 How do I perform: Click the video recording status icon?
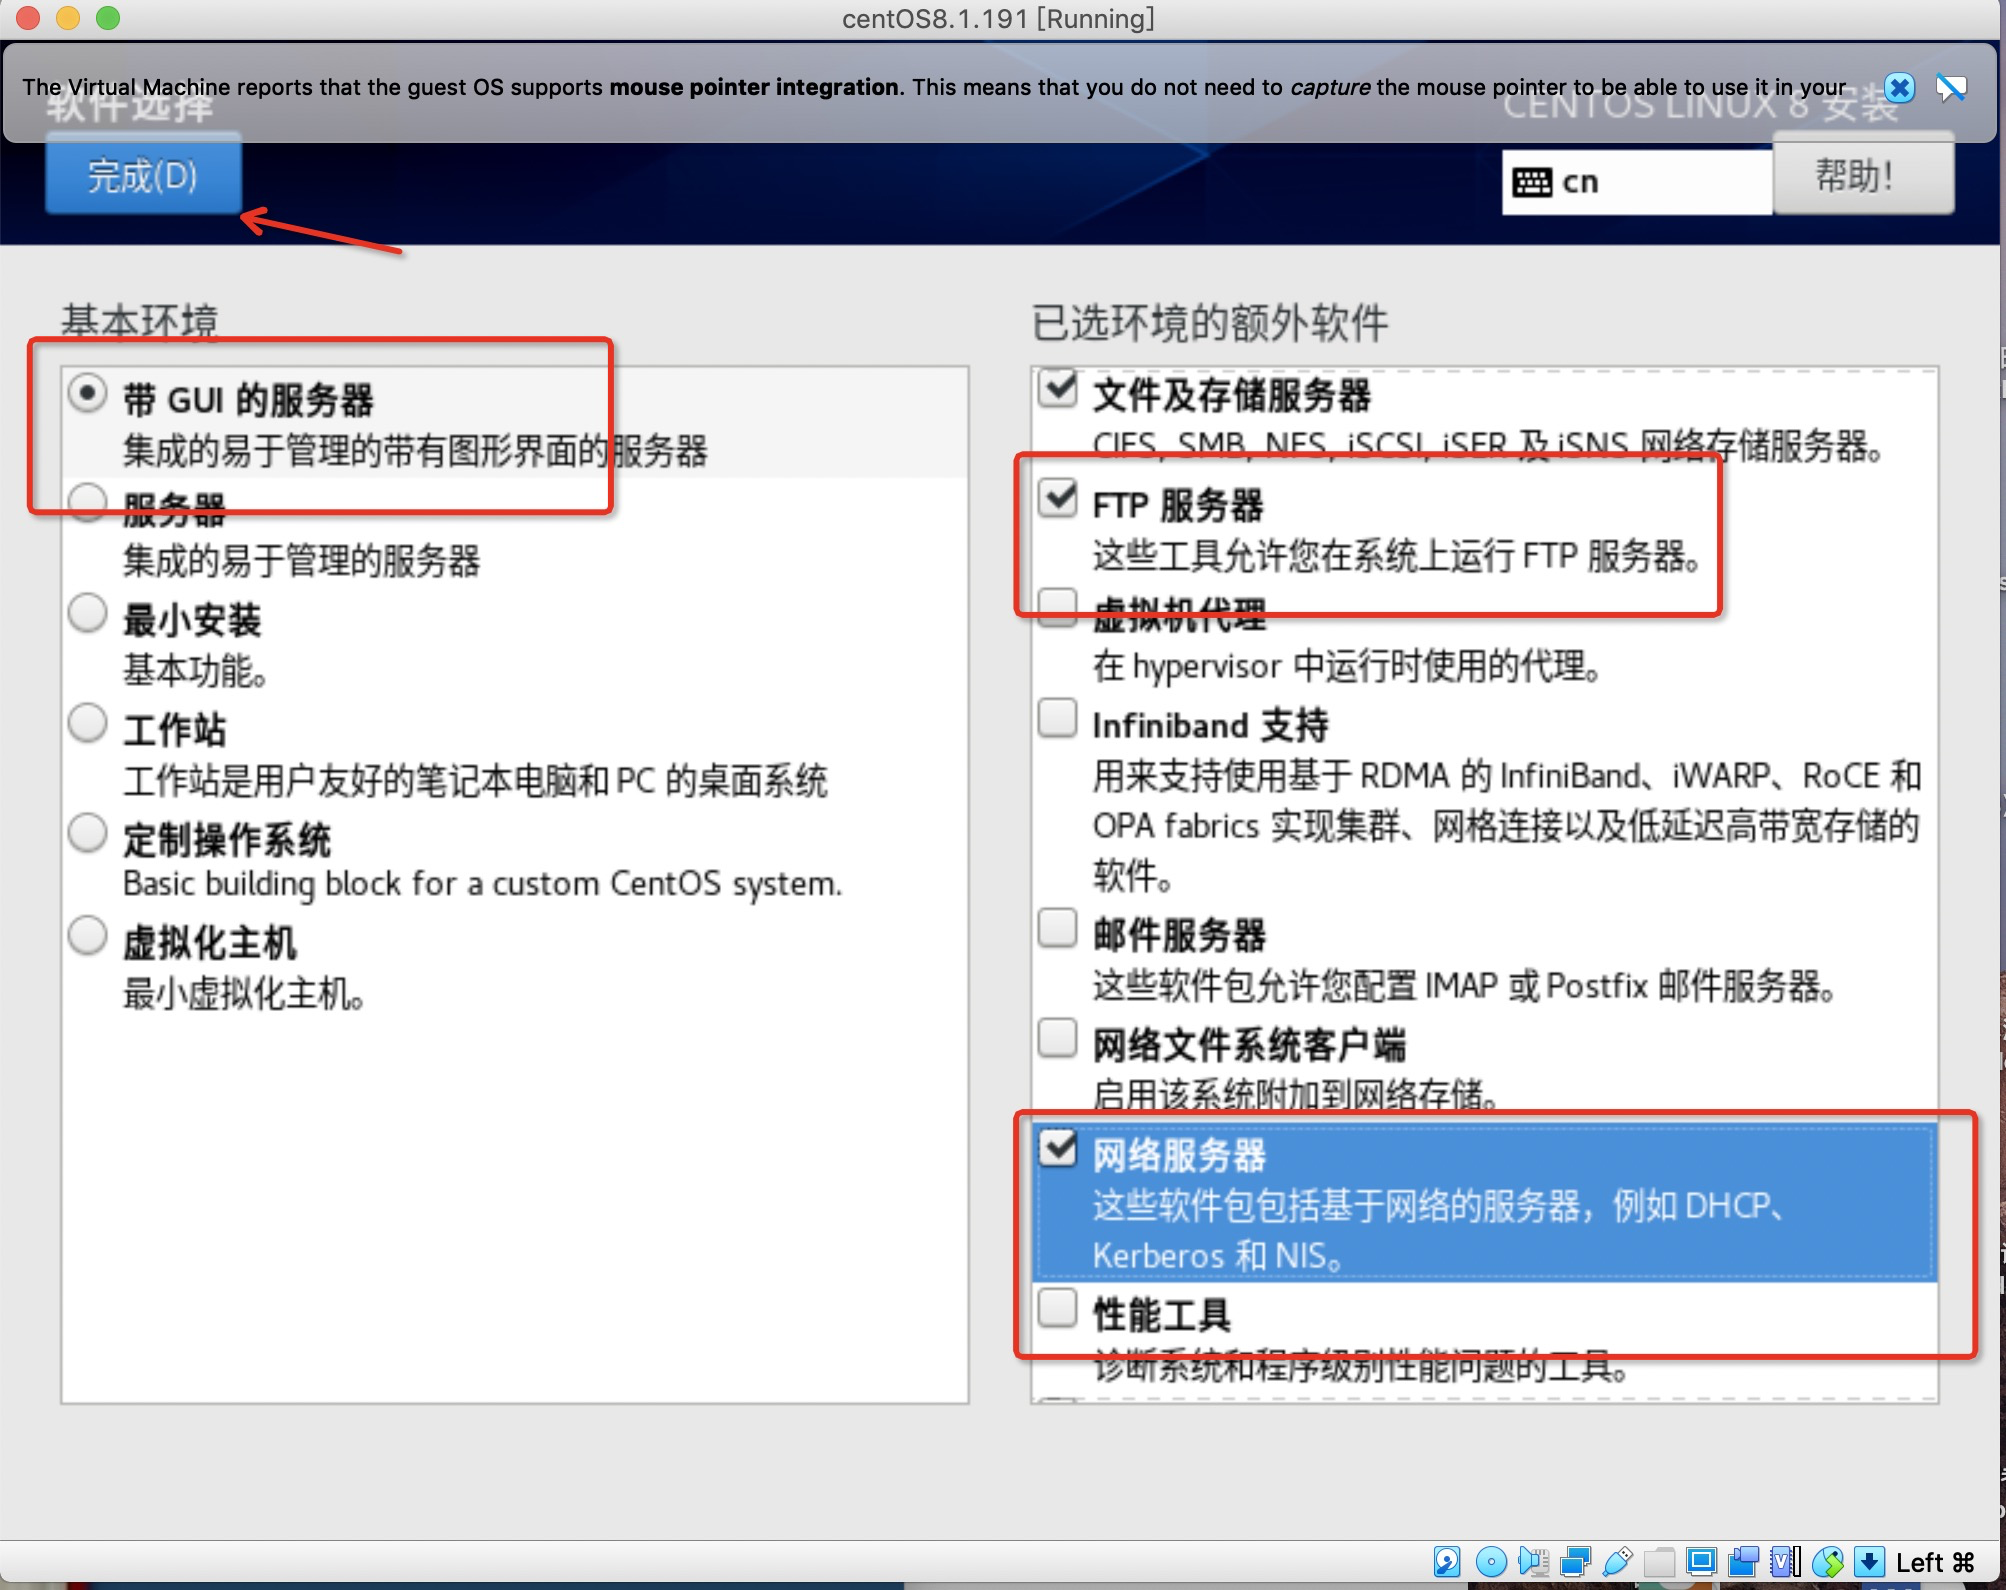[1743, 1562]
